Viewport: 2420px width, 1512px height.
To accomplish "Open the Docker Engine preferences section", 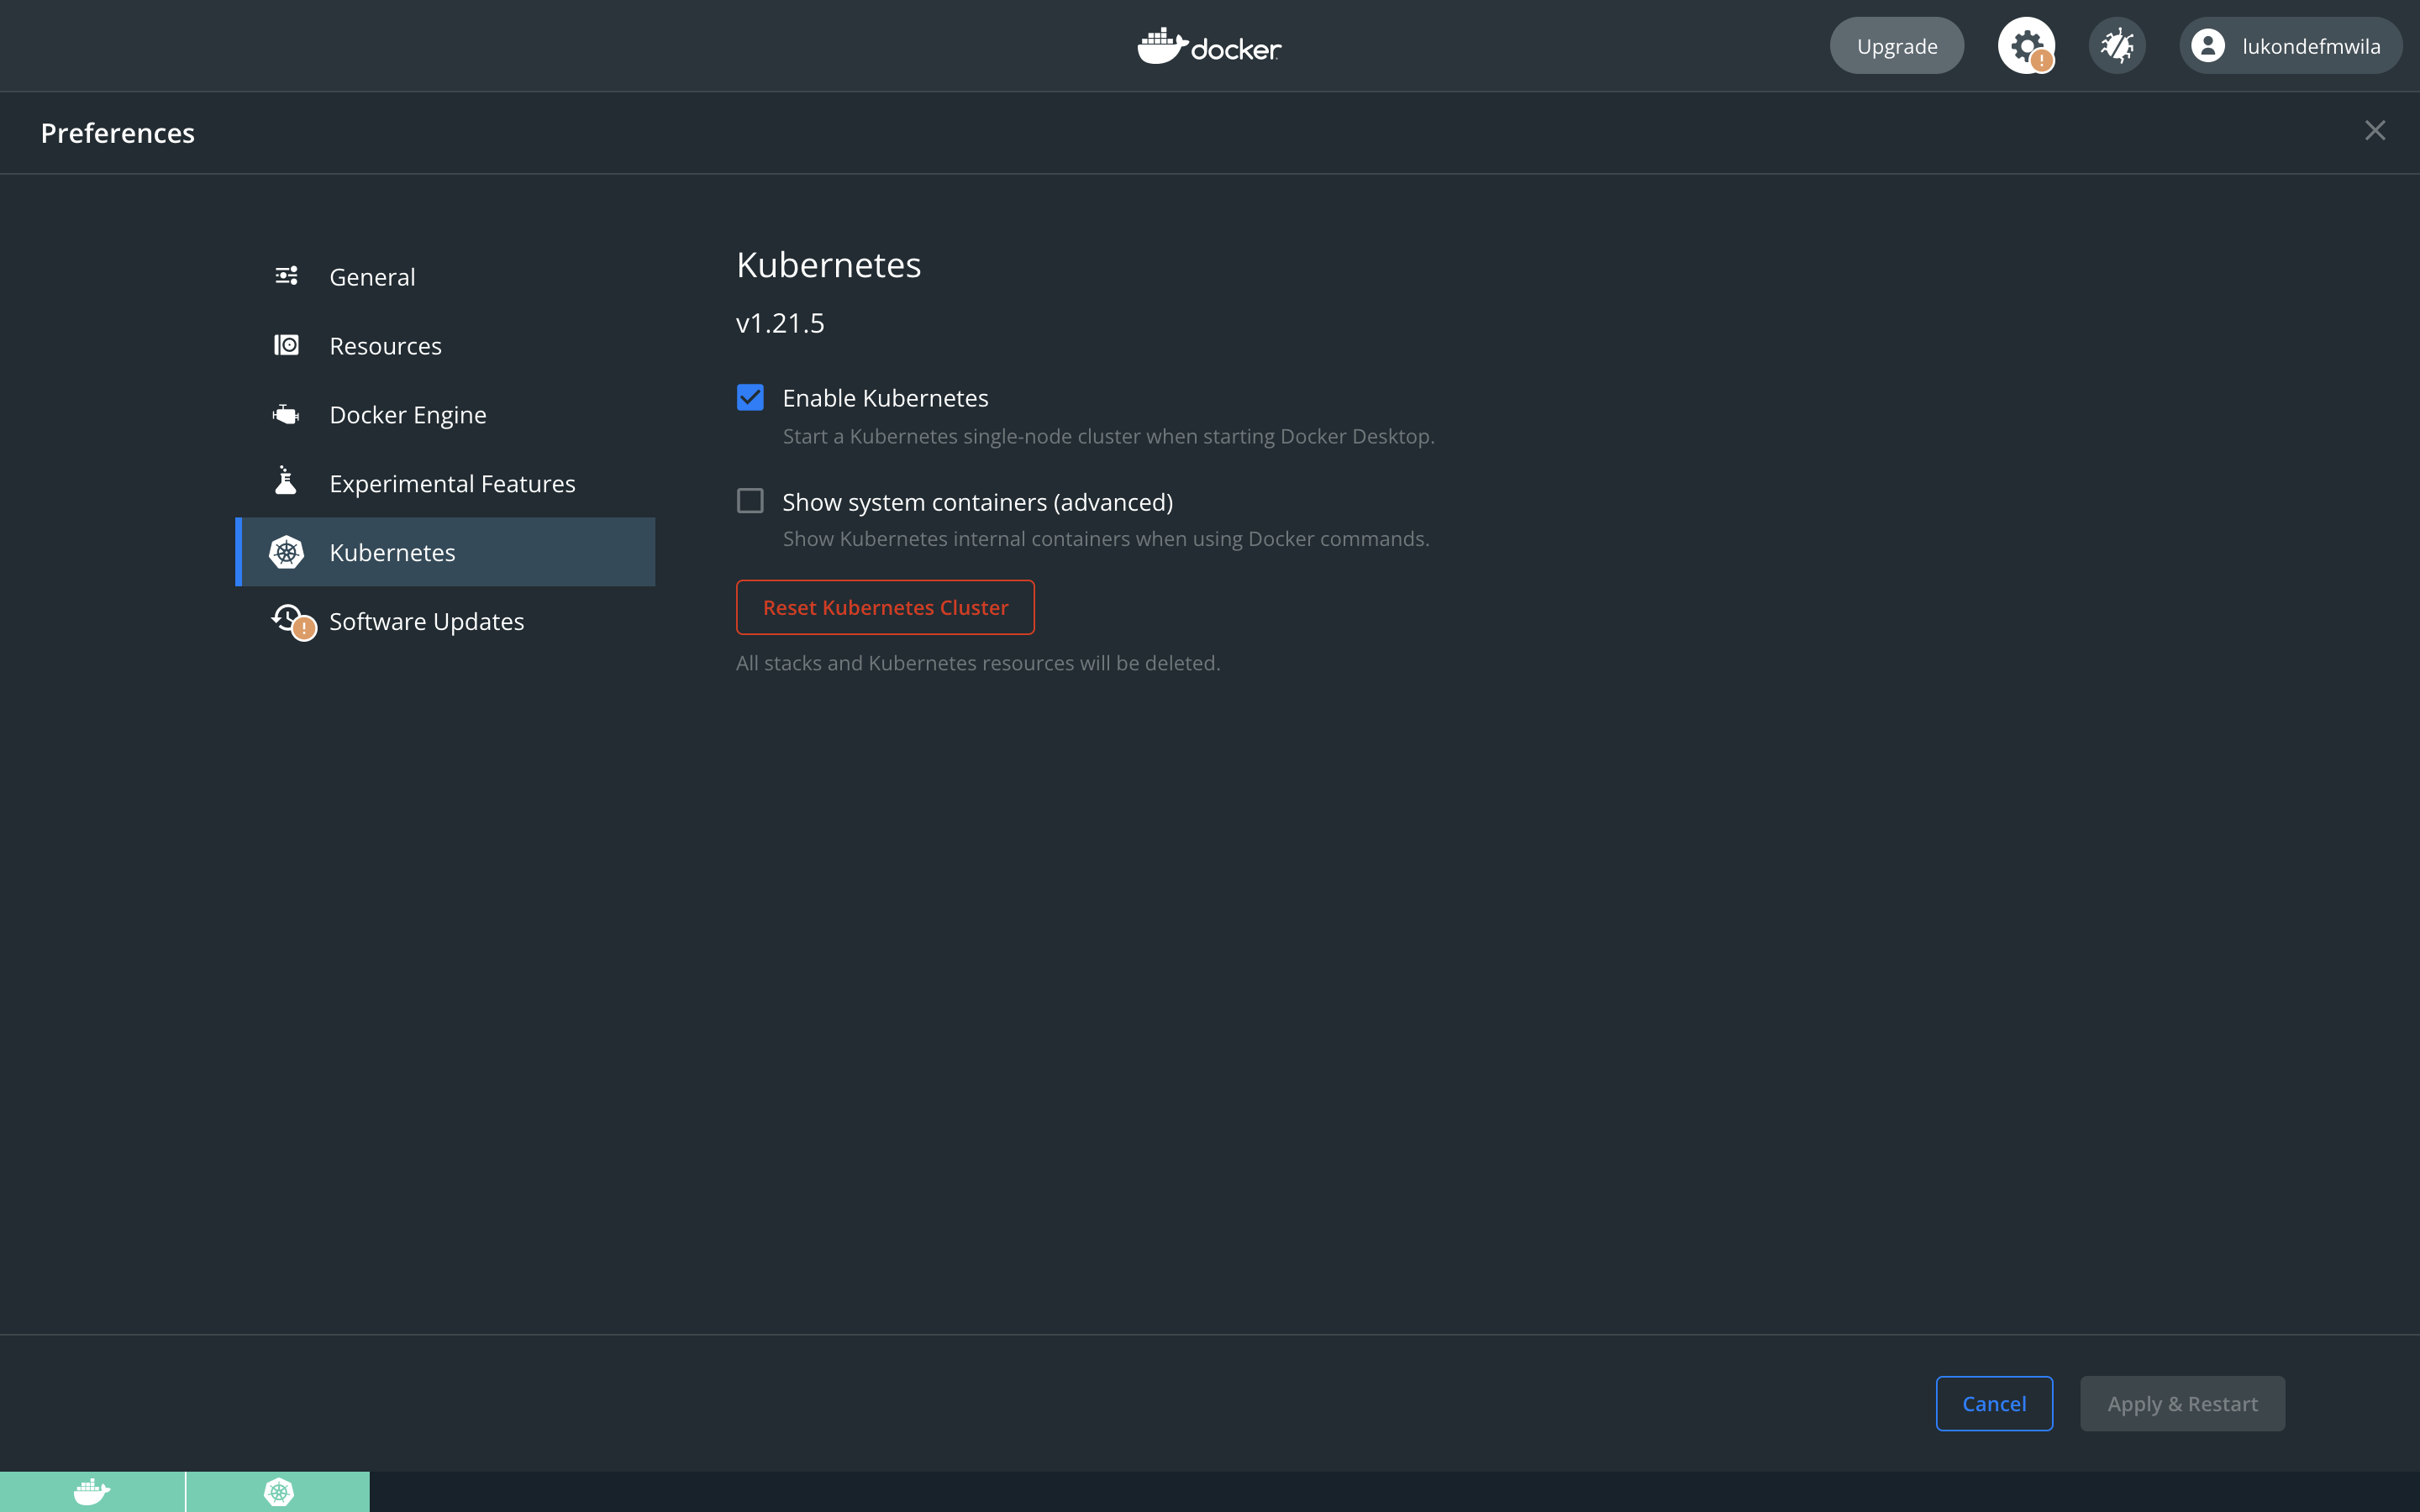I will coord(445,414).
